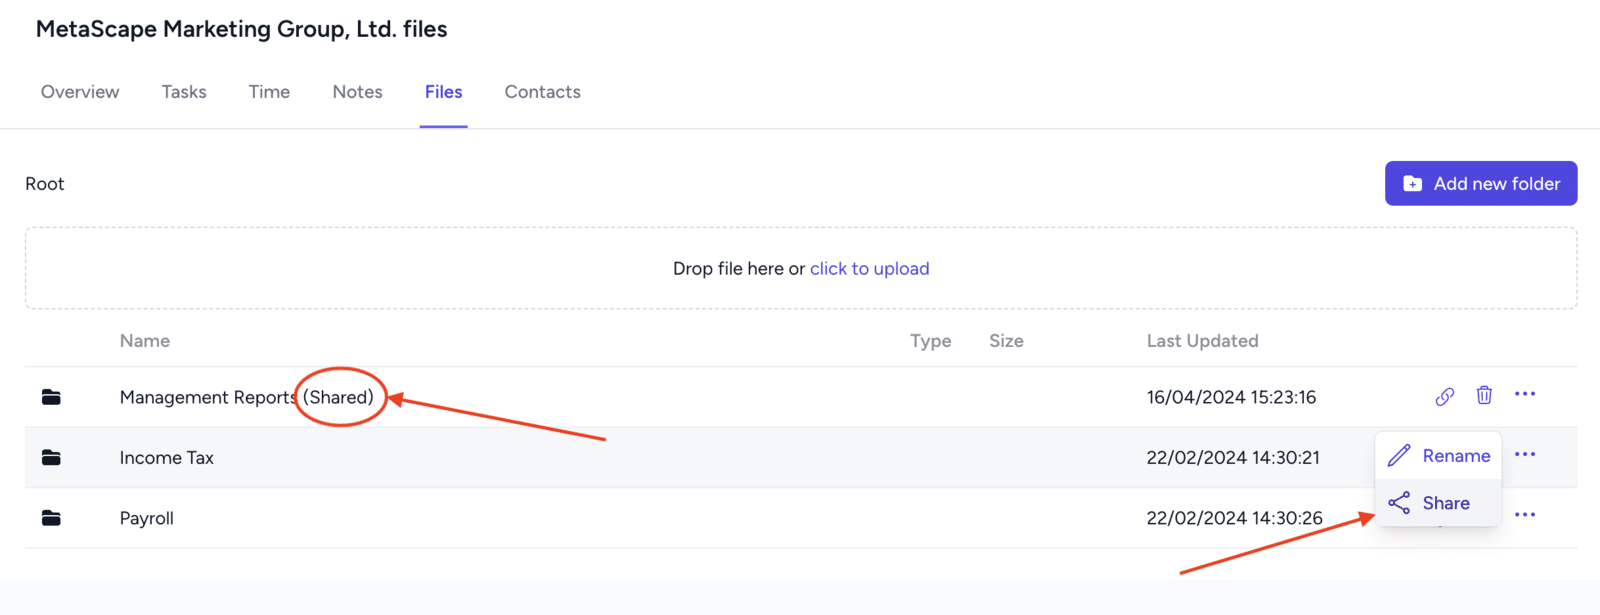Open more options for Management Reports row
The height and width of the screenshot is (615, 1600).
[1525, 395]
